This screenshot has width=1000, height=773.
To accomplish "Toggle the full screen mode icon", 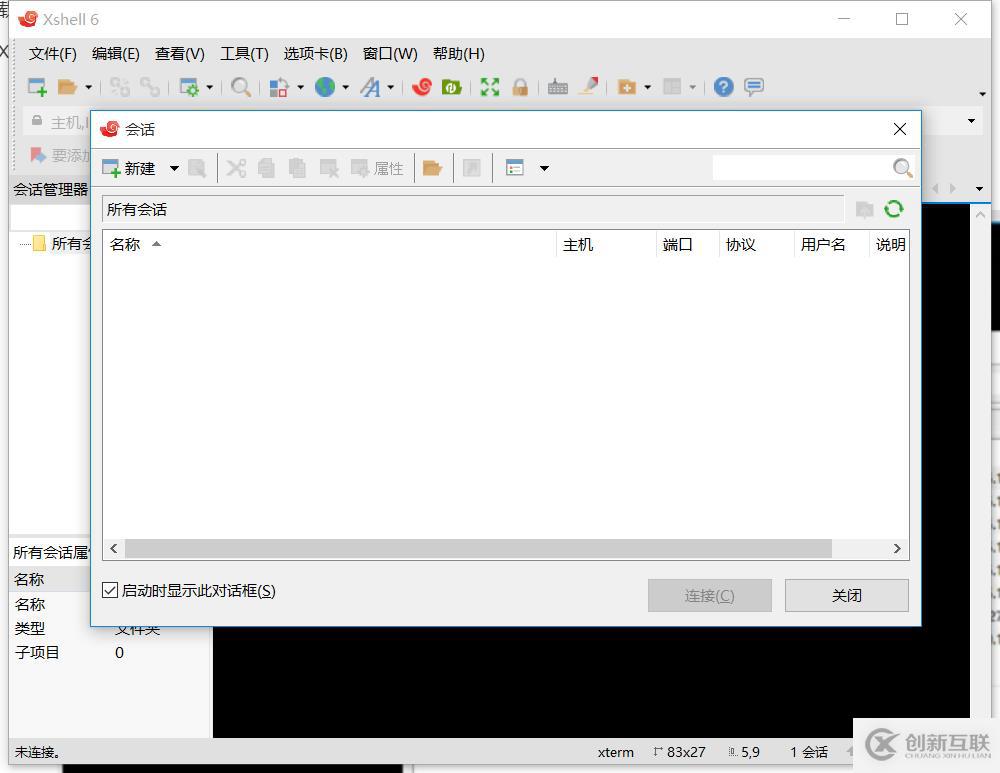I will click(489, 87).
